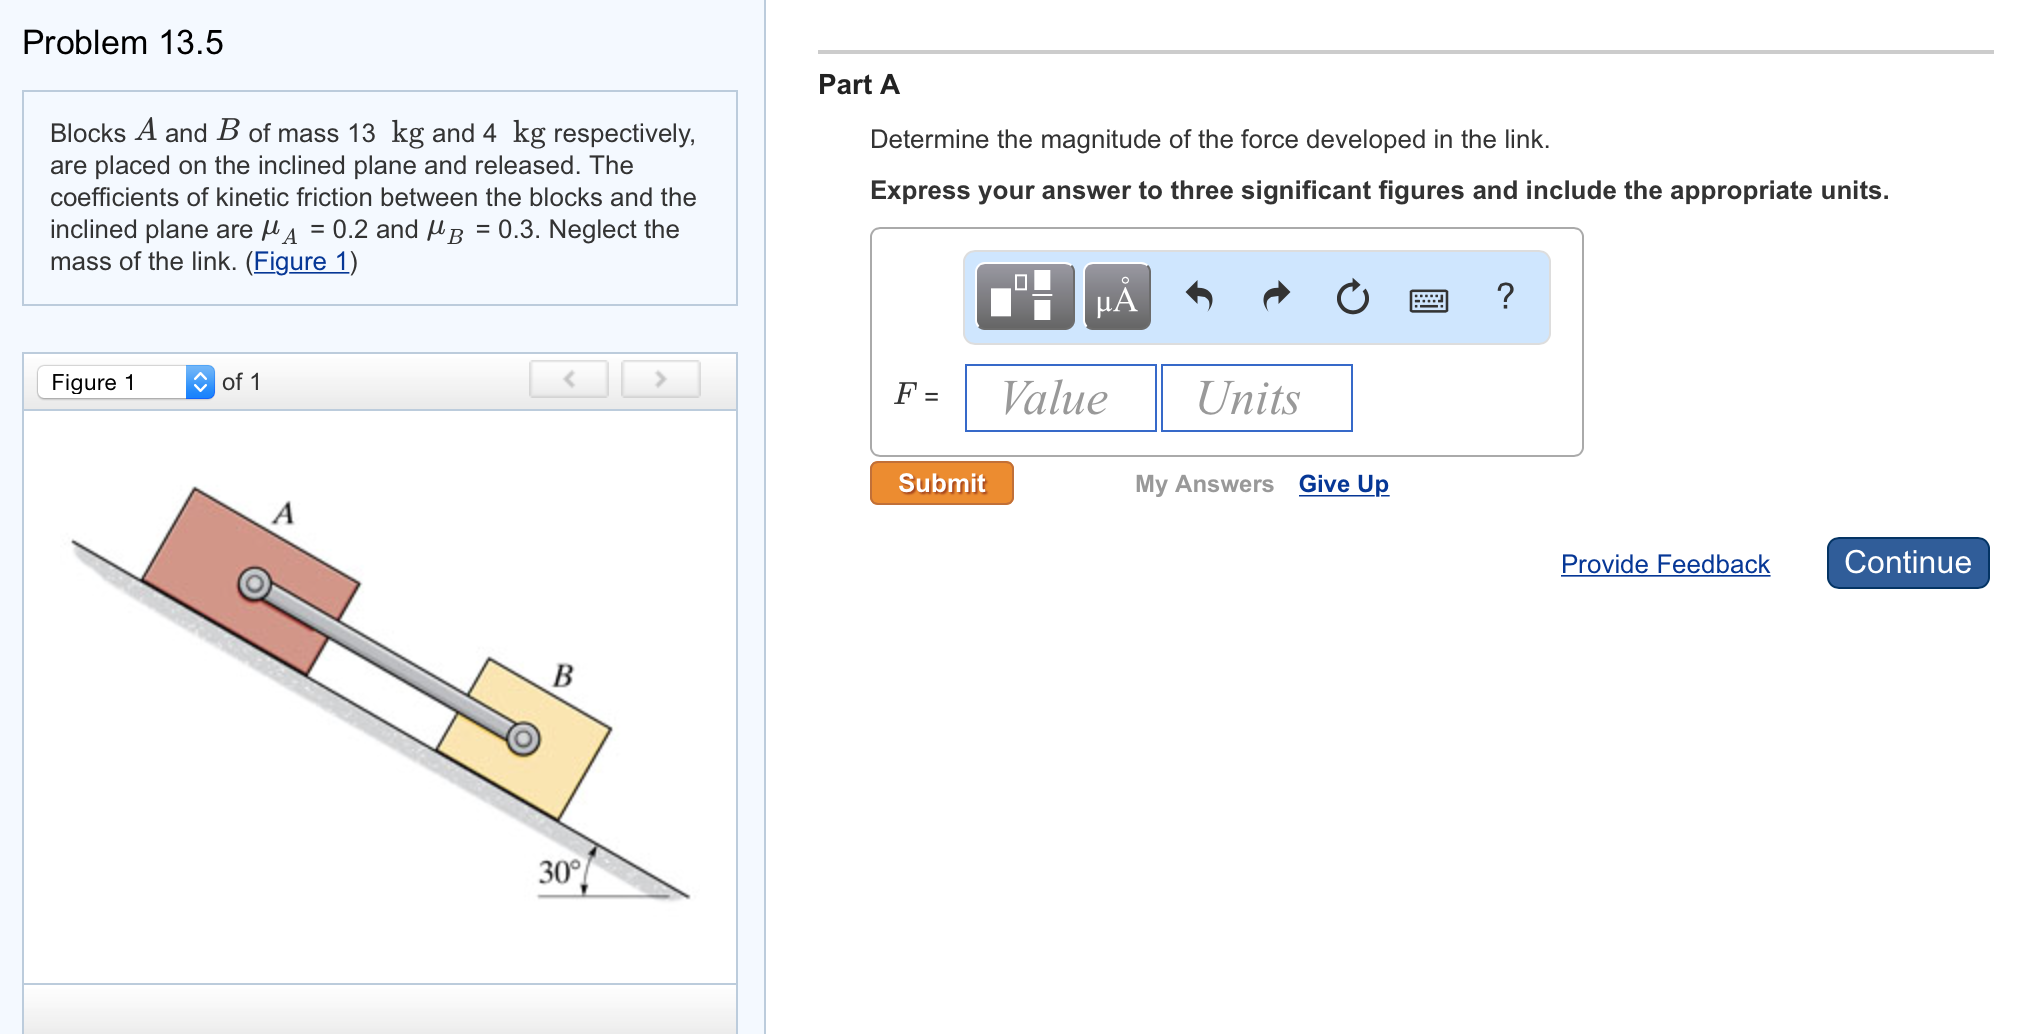Click the 'of 1' figure count text
The height and width of the screenshot is (1034, 2030).
[241, 382]
